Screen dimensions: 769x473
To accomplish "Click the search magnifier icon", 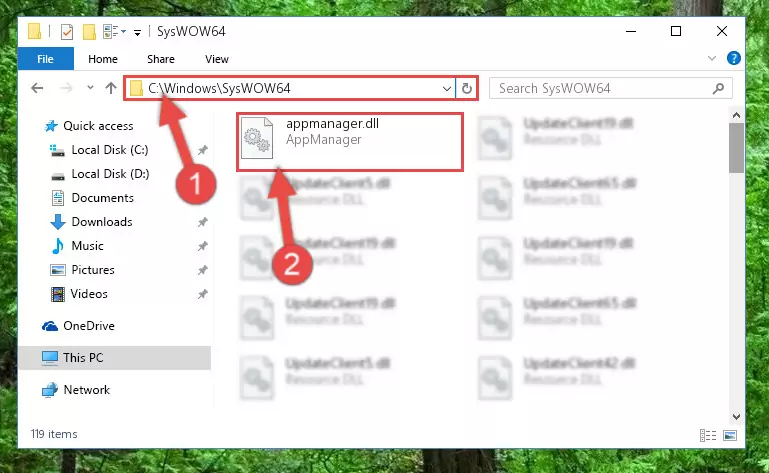I will pos(718,88).
